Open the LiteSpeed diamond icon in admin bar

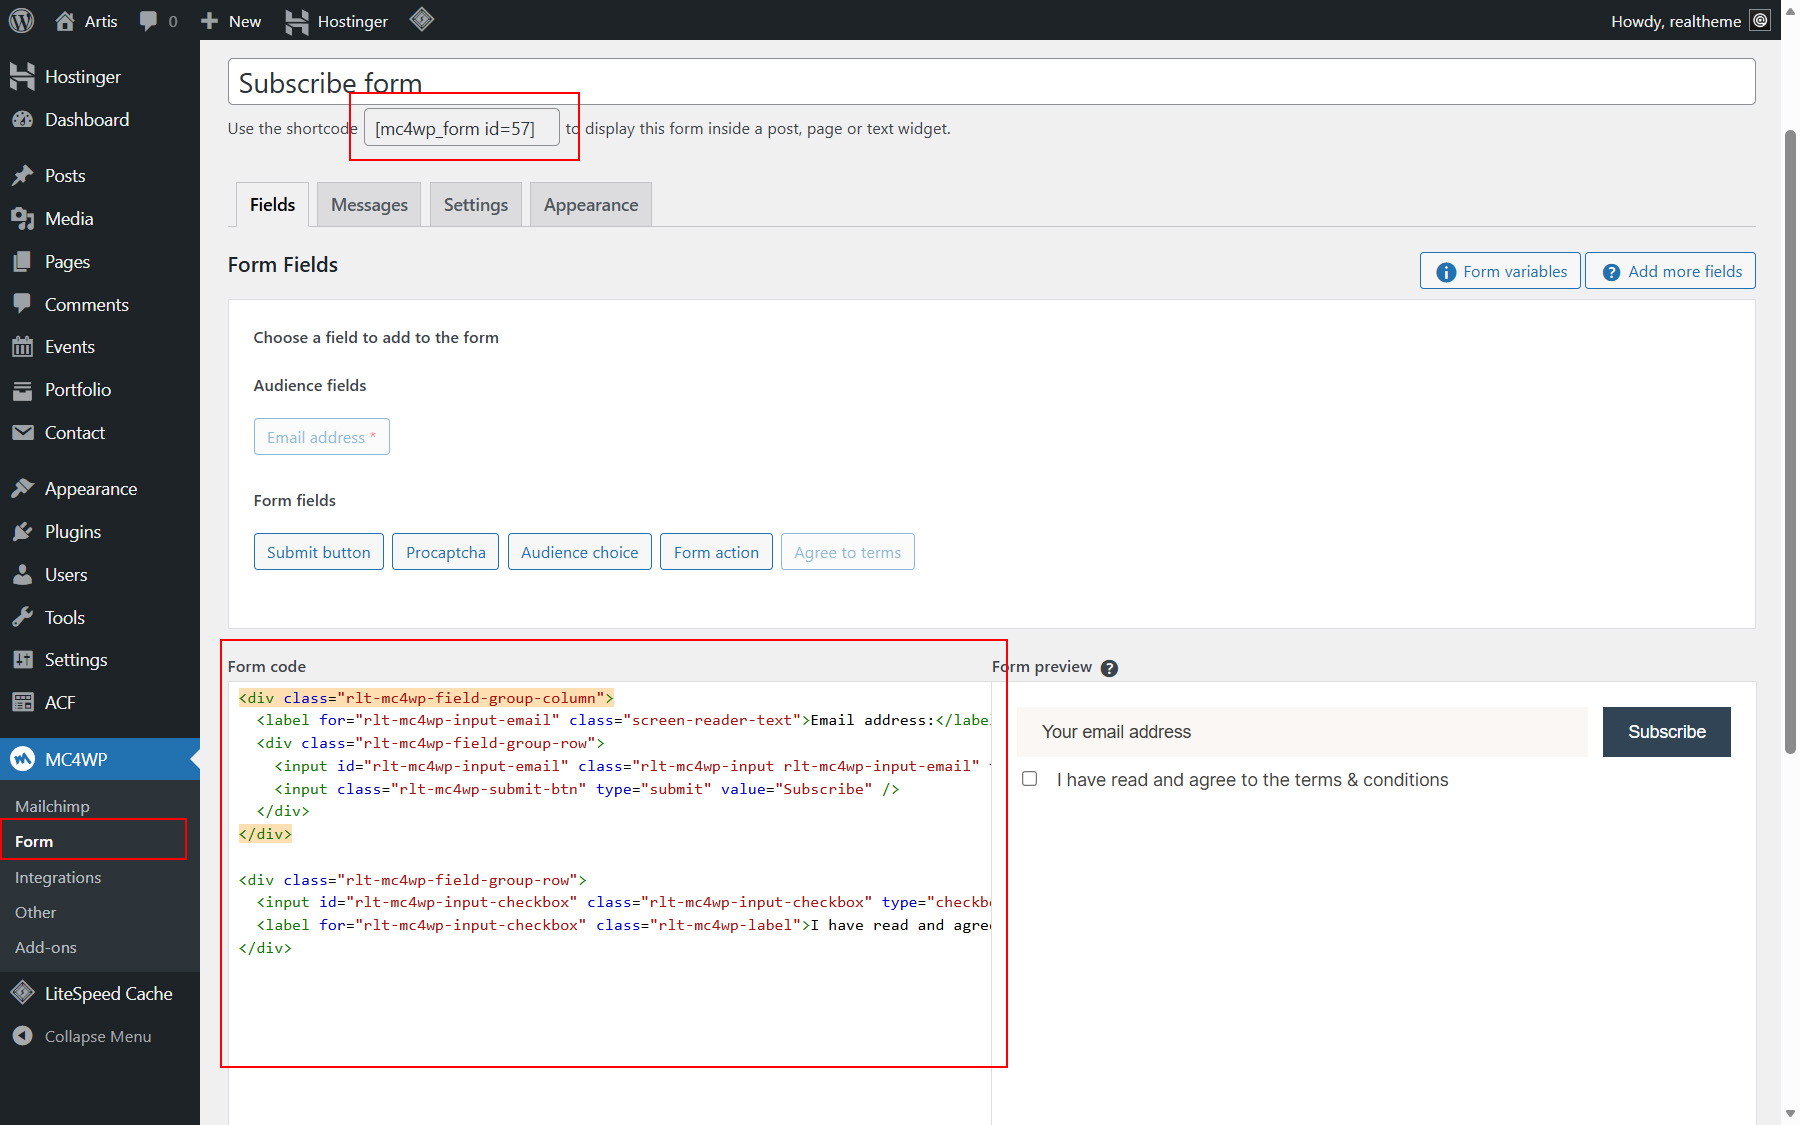(x=422, y=20)
